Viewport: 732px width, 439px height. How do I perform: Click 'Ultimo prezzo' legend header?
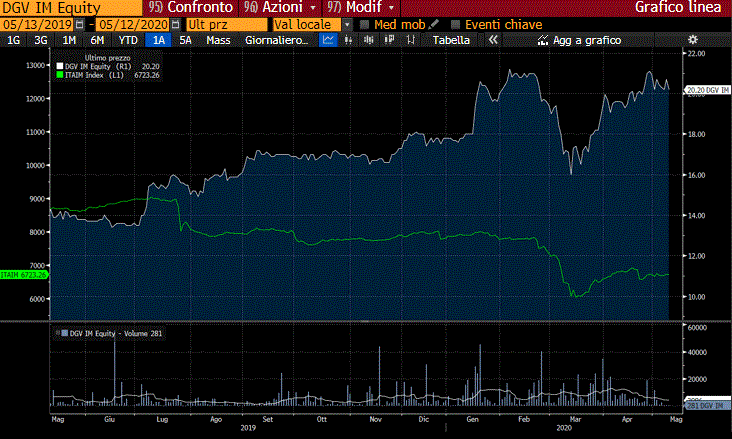click(107, 58)
